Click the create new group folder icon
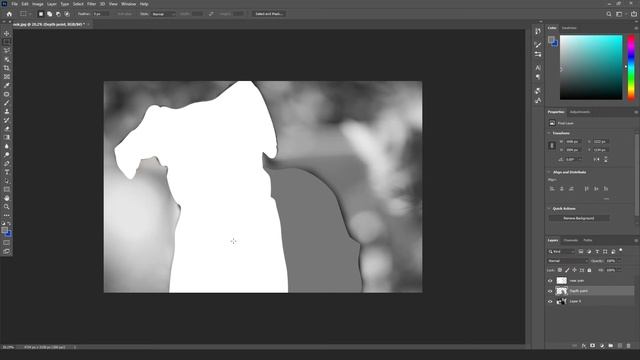The width and height of the screenshot is (640, 360). (611, 346)
